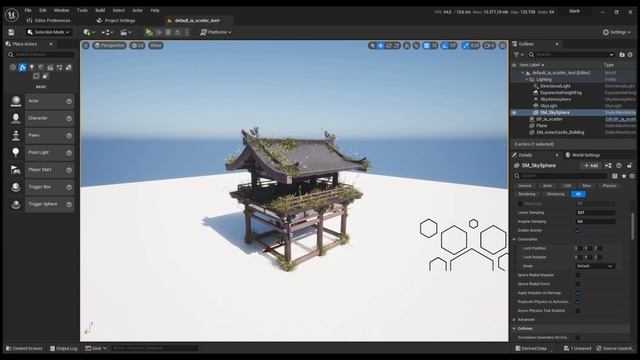The image size is (640, 360).
Task: Open the Selection Mode dropdown
Action: (x=48, y=32)
